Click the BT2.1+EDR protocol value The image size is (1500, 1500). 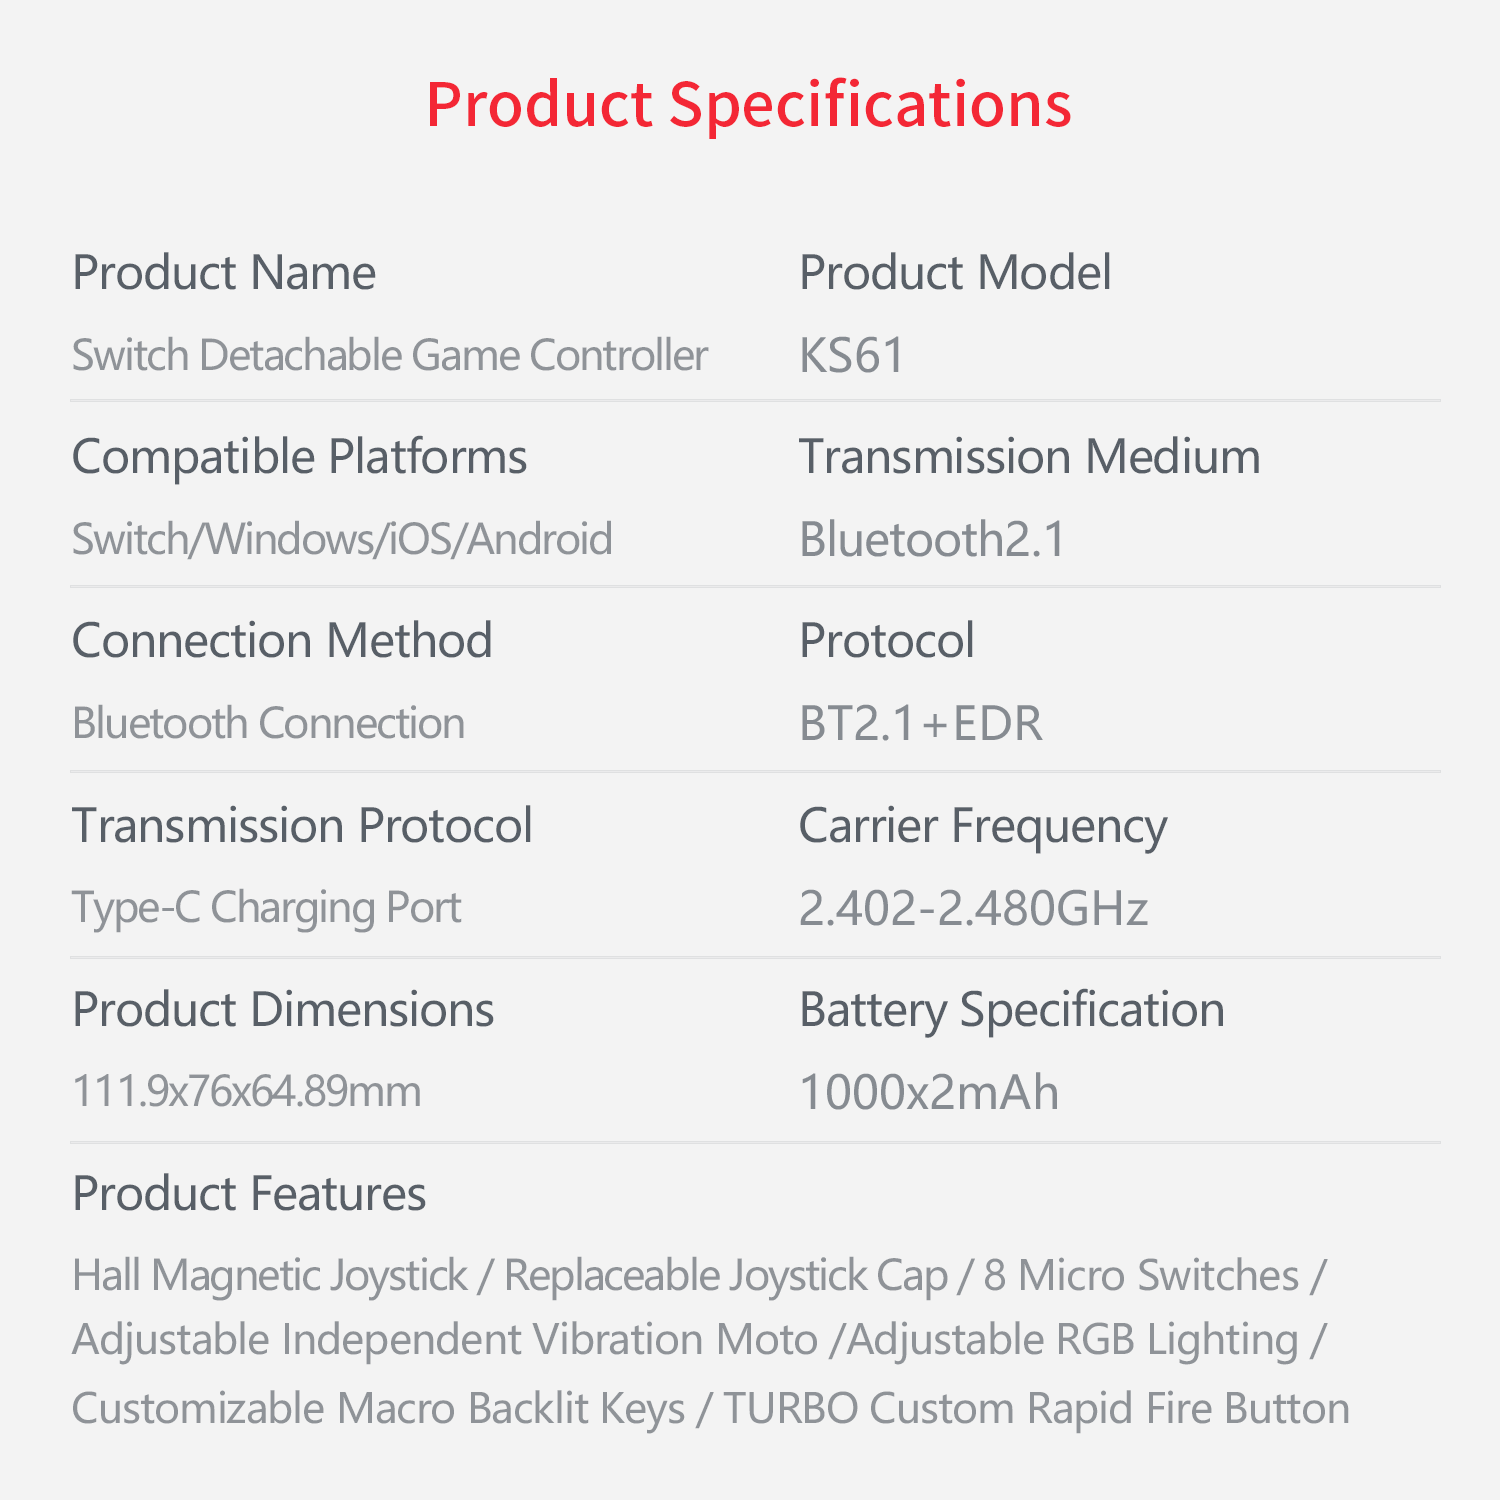(x=920, y=724)
